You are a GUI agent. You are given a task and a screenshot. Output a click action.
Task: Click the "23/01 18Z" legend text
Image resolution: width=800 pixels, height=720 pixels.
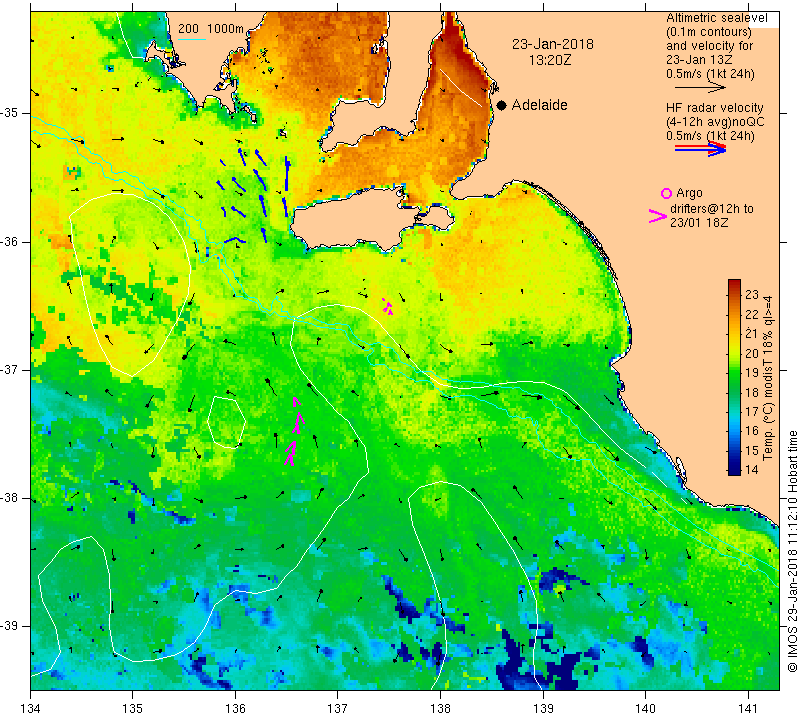(699, 222)
